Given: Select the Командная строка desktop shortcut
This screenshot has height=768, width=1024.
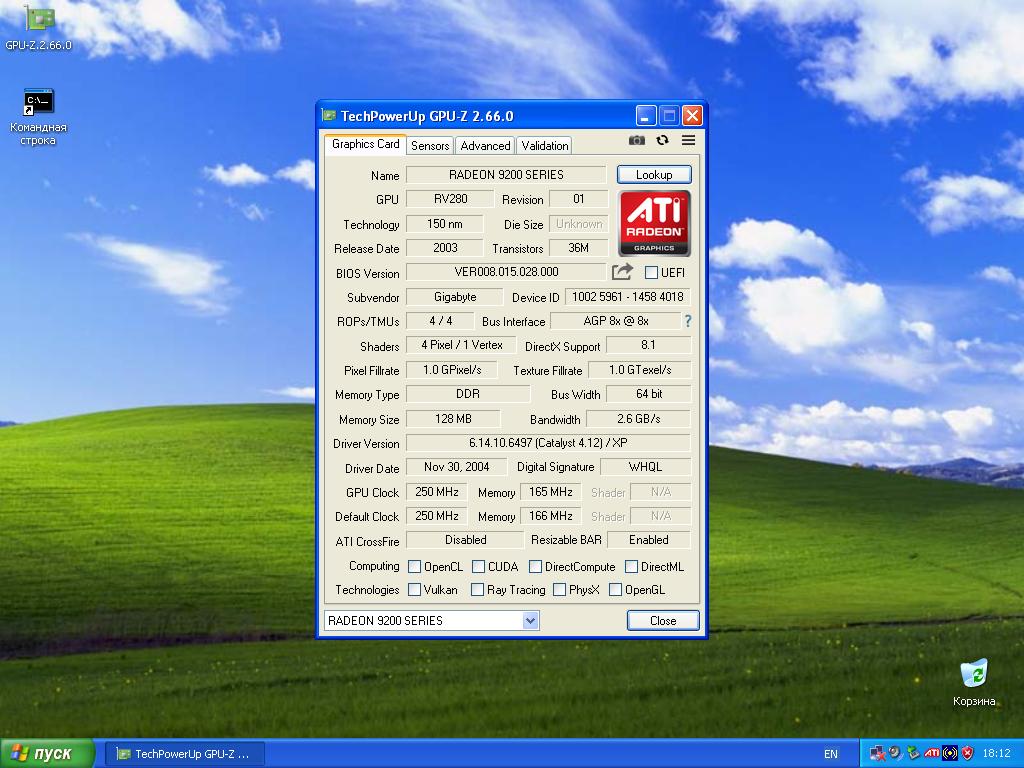Looking at the screenshot, I should tap(39, 118).
